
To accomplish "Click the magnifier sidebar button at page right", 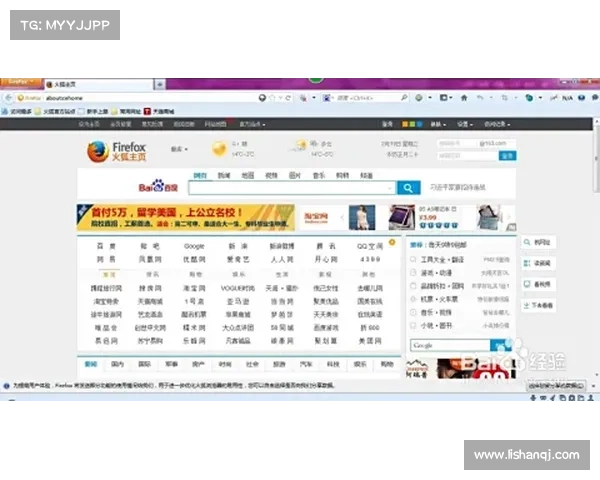I will (x=538, y=242).
